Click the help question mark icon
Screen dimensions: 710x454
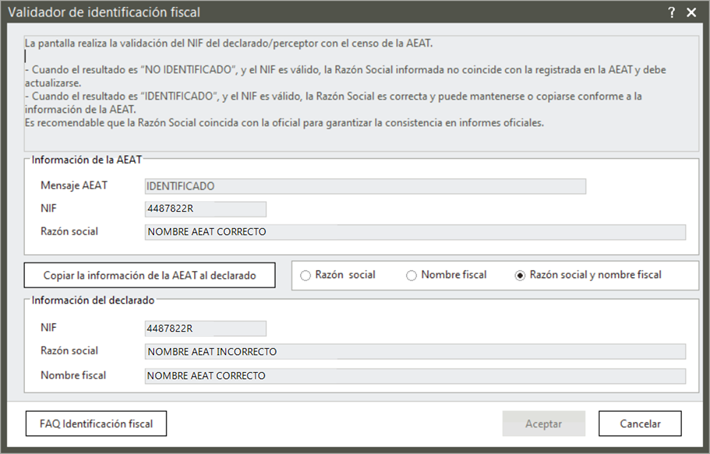[671, 12]
